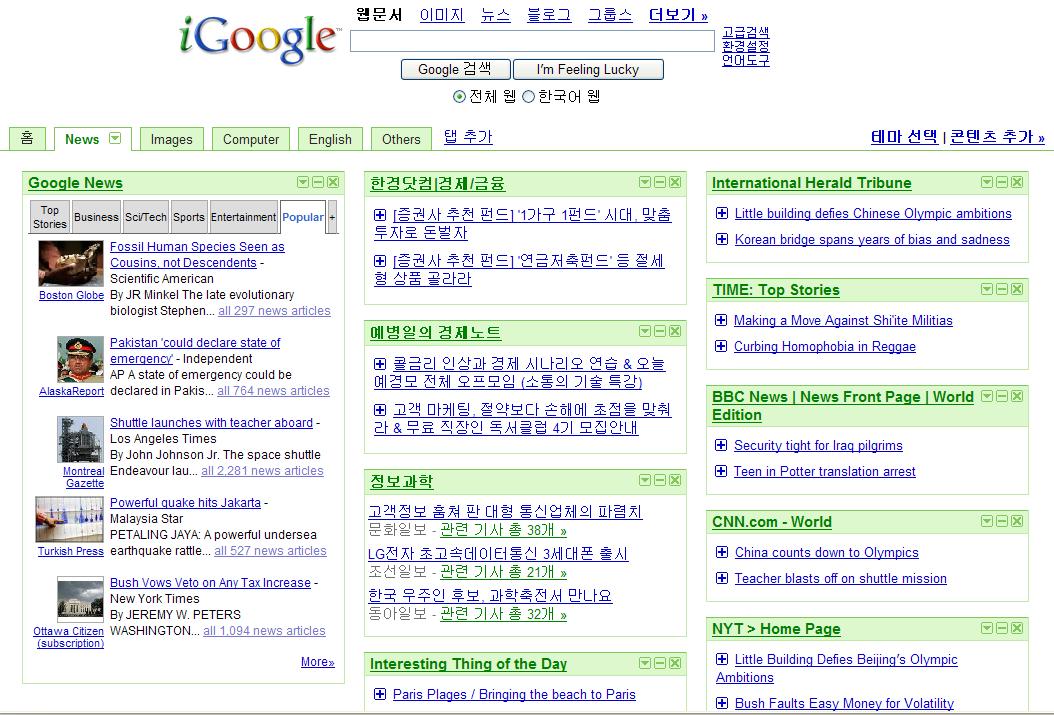Minimize Interesting Thing of the Day gadget
This screenshot has width=1054, height=715.
click(x=660, y=663)
